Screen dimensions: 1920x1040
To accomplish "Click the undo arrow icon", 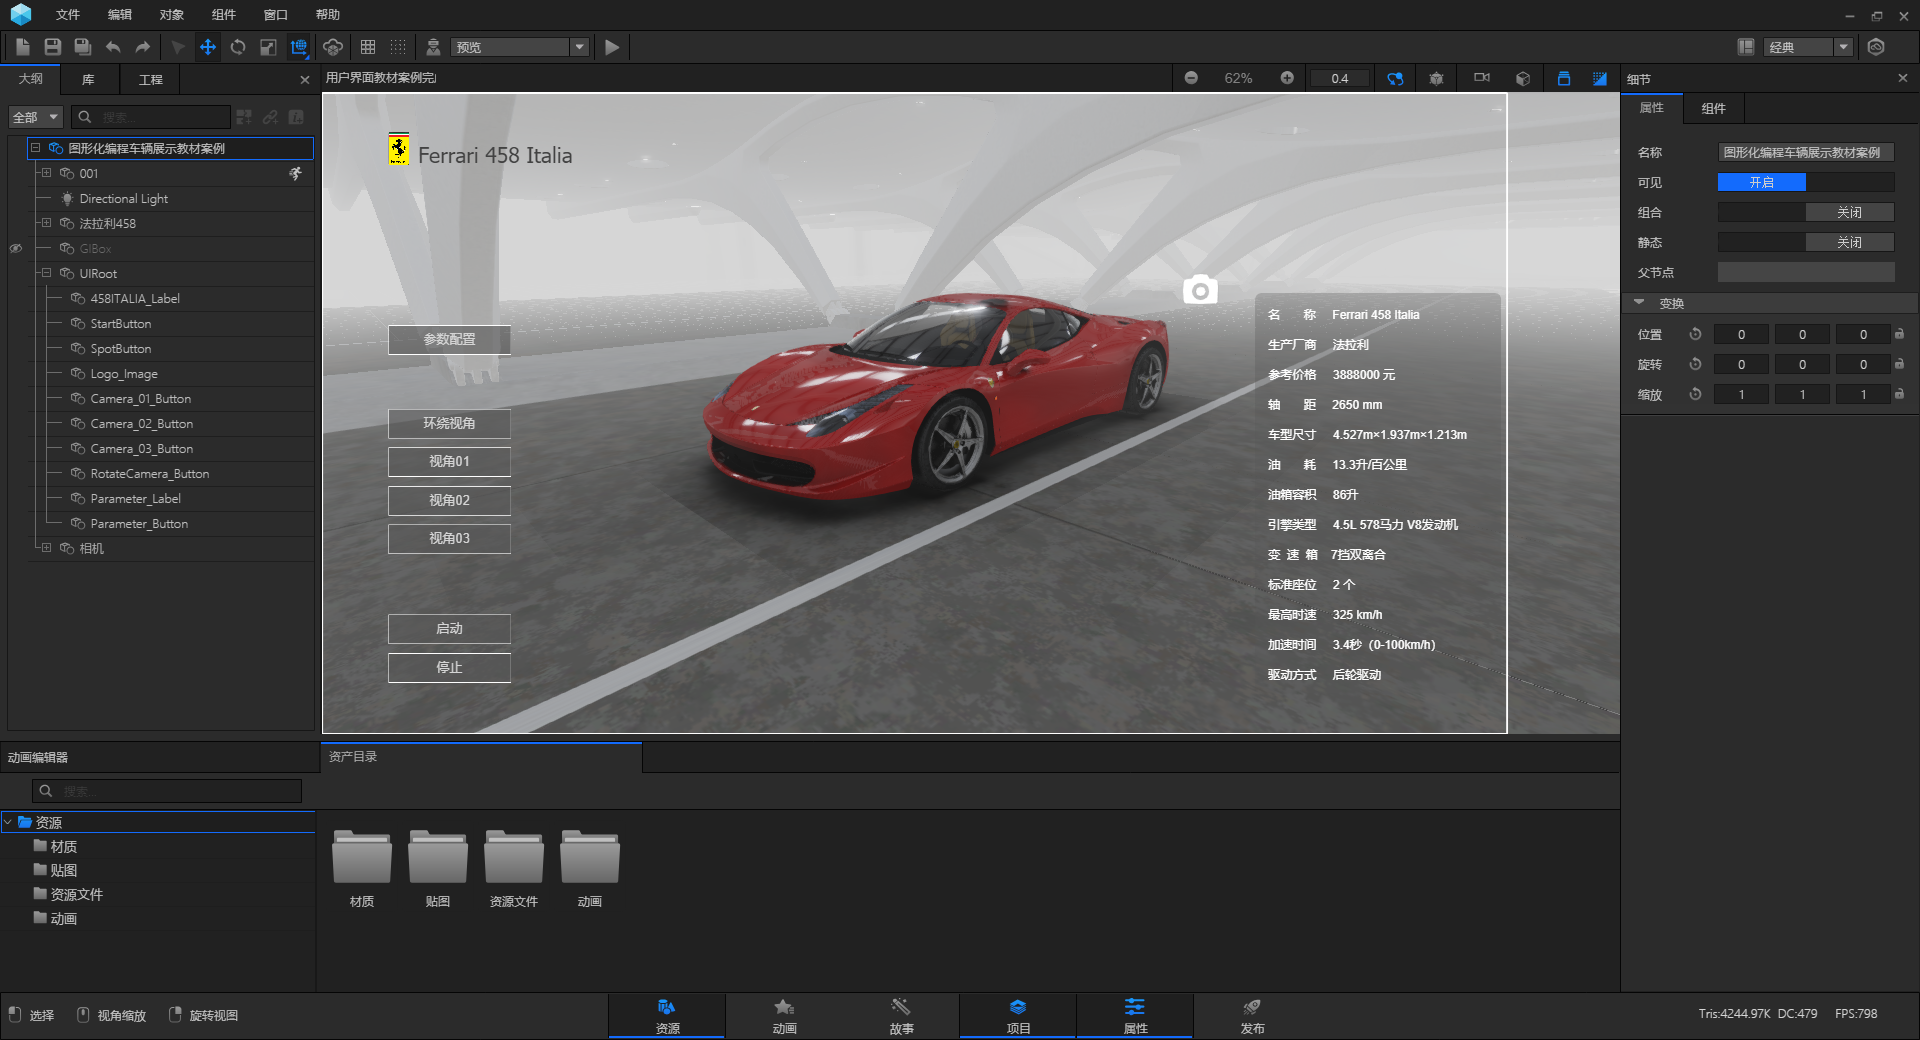I will click(113, 47).
